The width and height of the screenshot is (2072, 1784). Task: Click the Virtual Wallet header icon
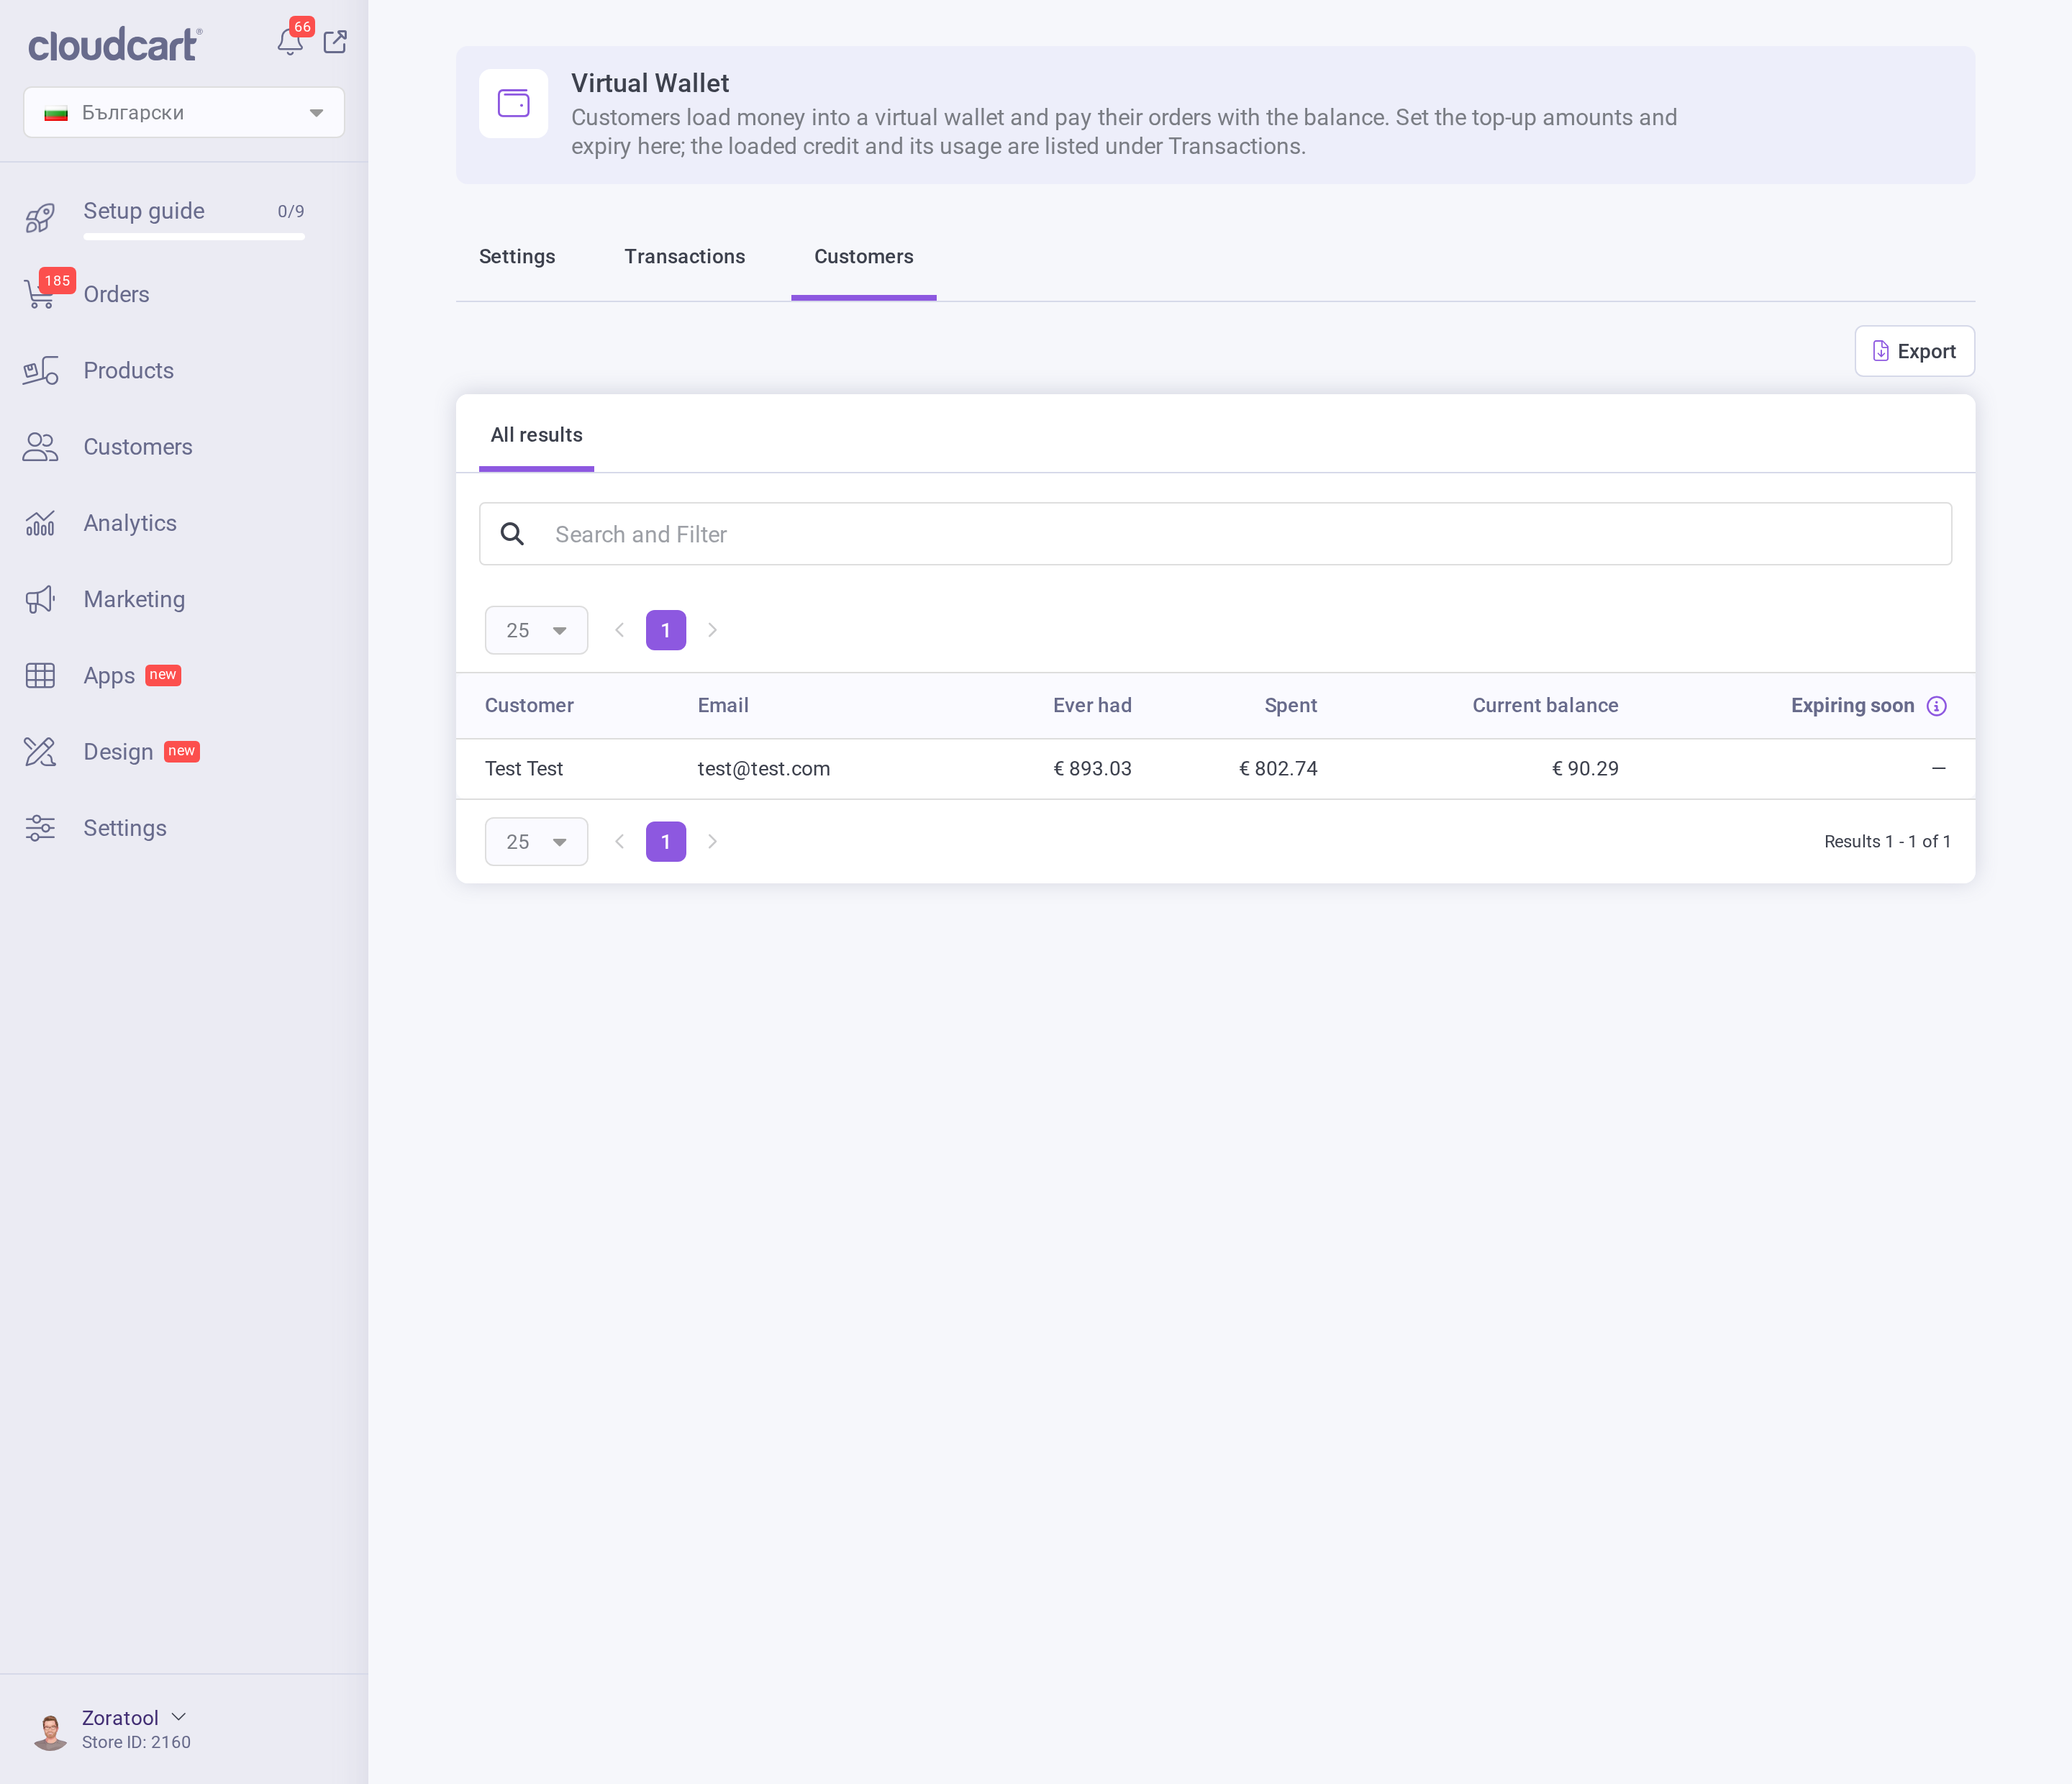(513, 103)
